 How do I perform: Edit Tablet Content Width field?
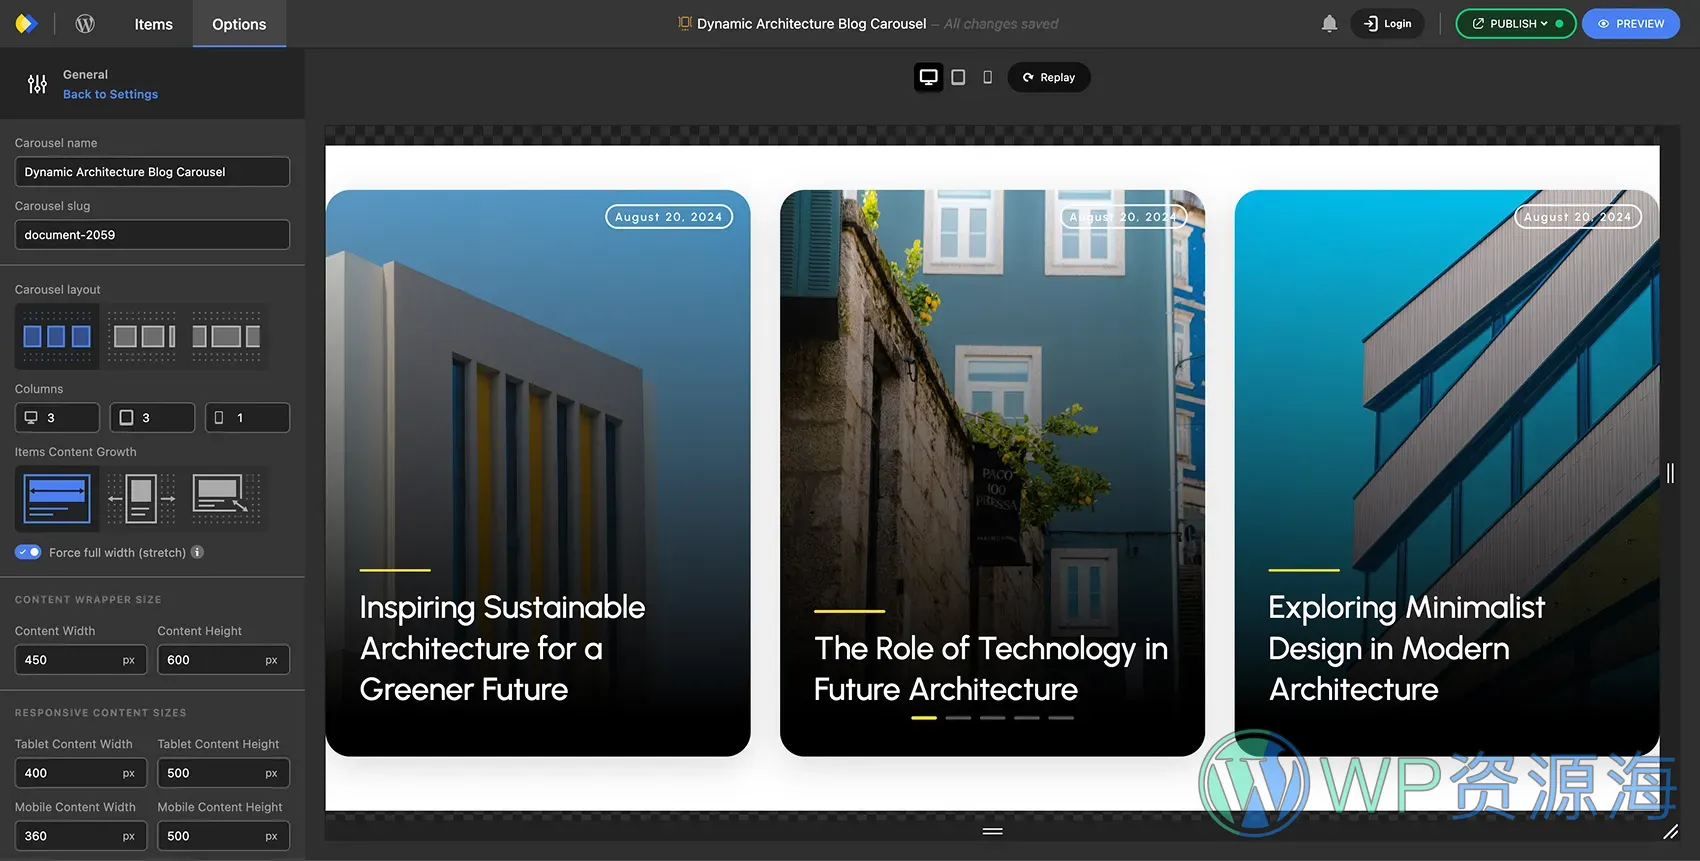click(81, 773)
